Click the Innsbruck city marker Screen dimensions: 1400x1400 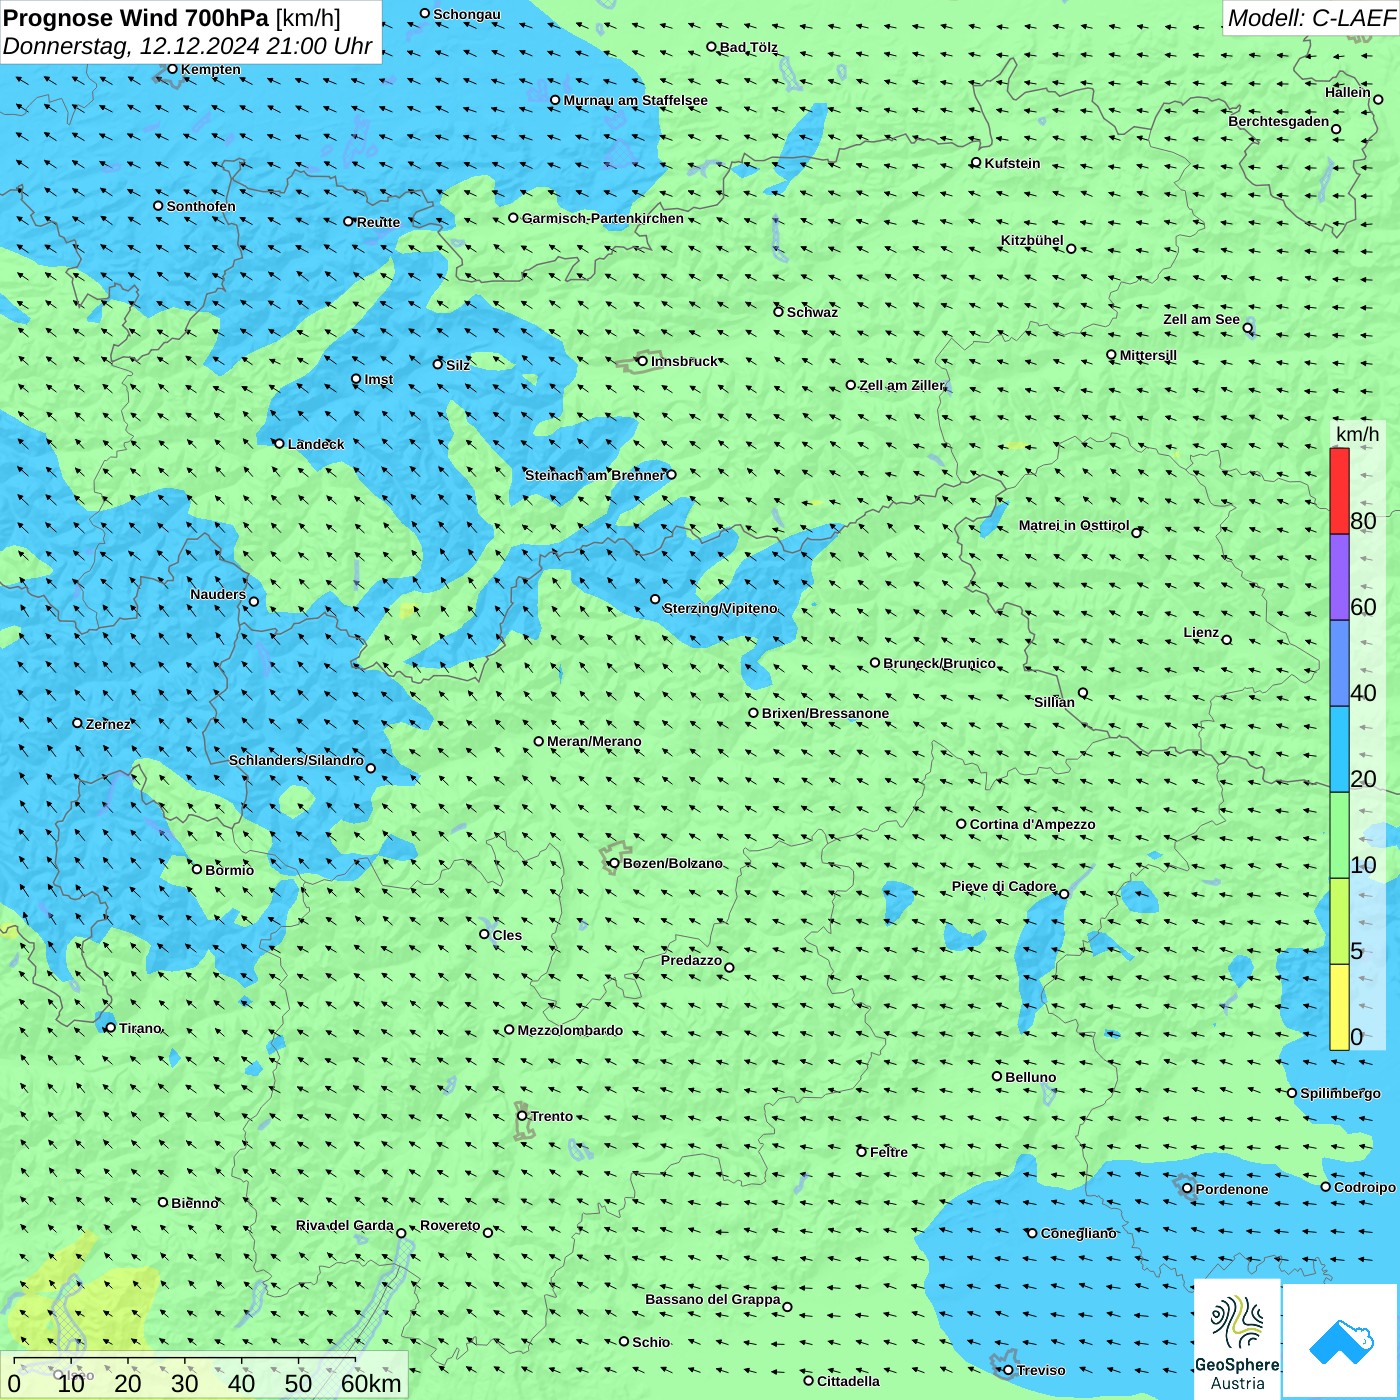643,361
